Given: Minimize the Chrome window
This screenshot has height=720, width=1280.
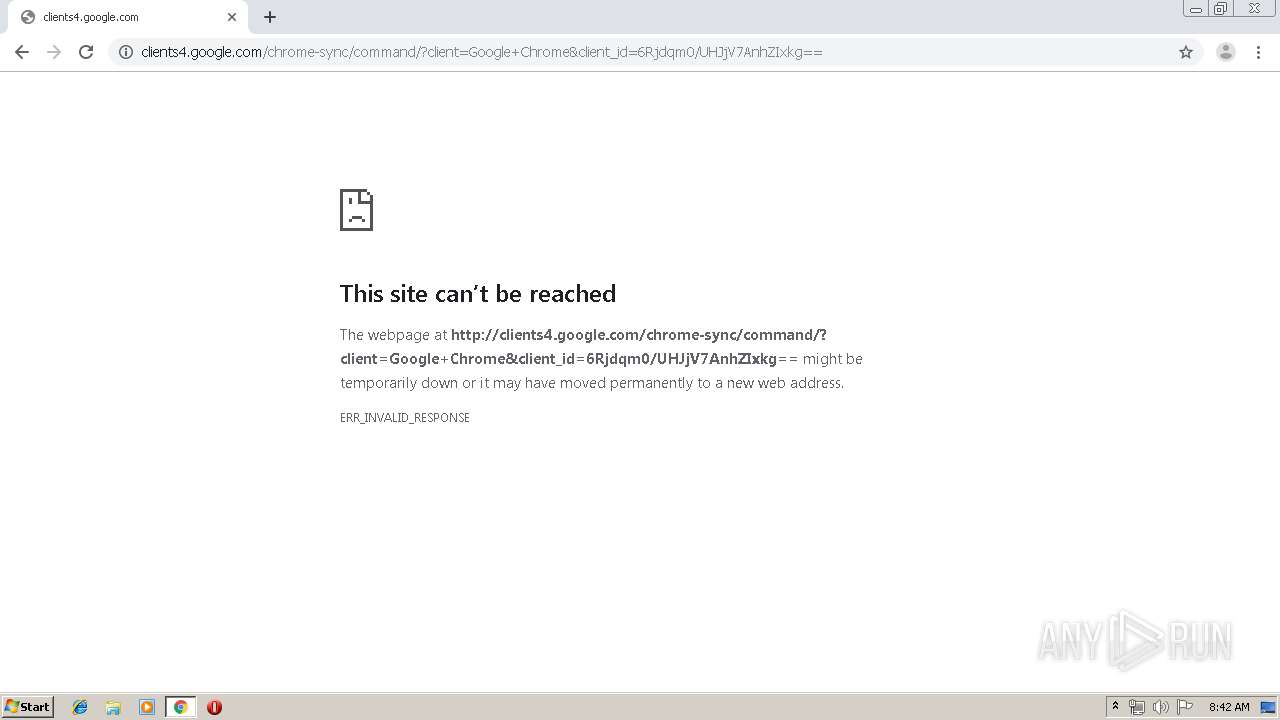Looking at the screenshot, I should coord(1196,9).
